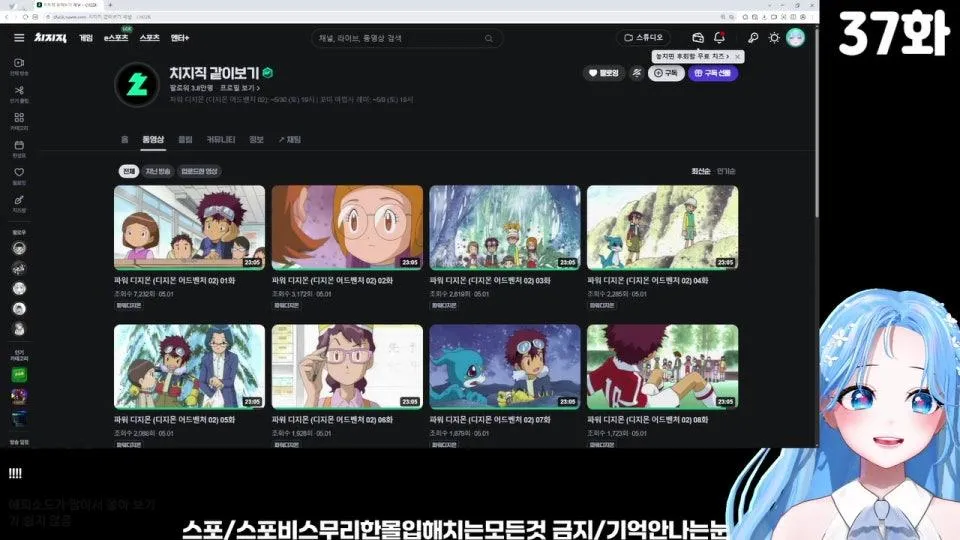Play the 파워 디지몬 03화 thumbnail
The width and height of the screenshot is (960, 540).
(504, 228)
